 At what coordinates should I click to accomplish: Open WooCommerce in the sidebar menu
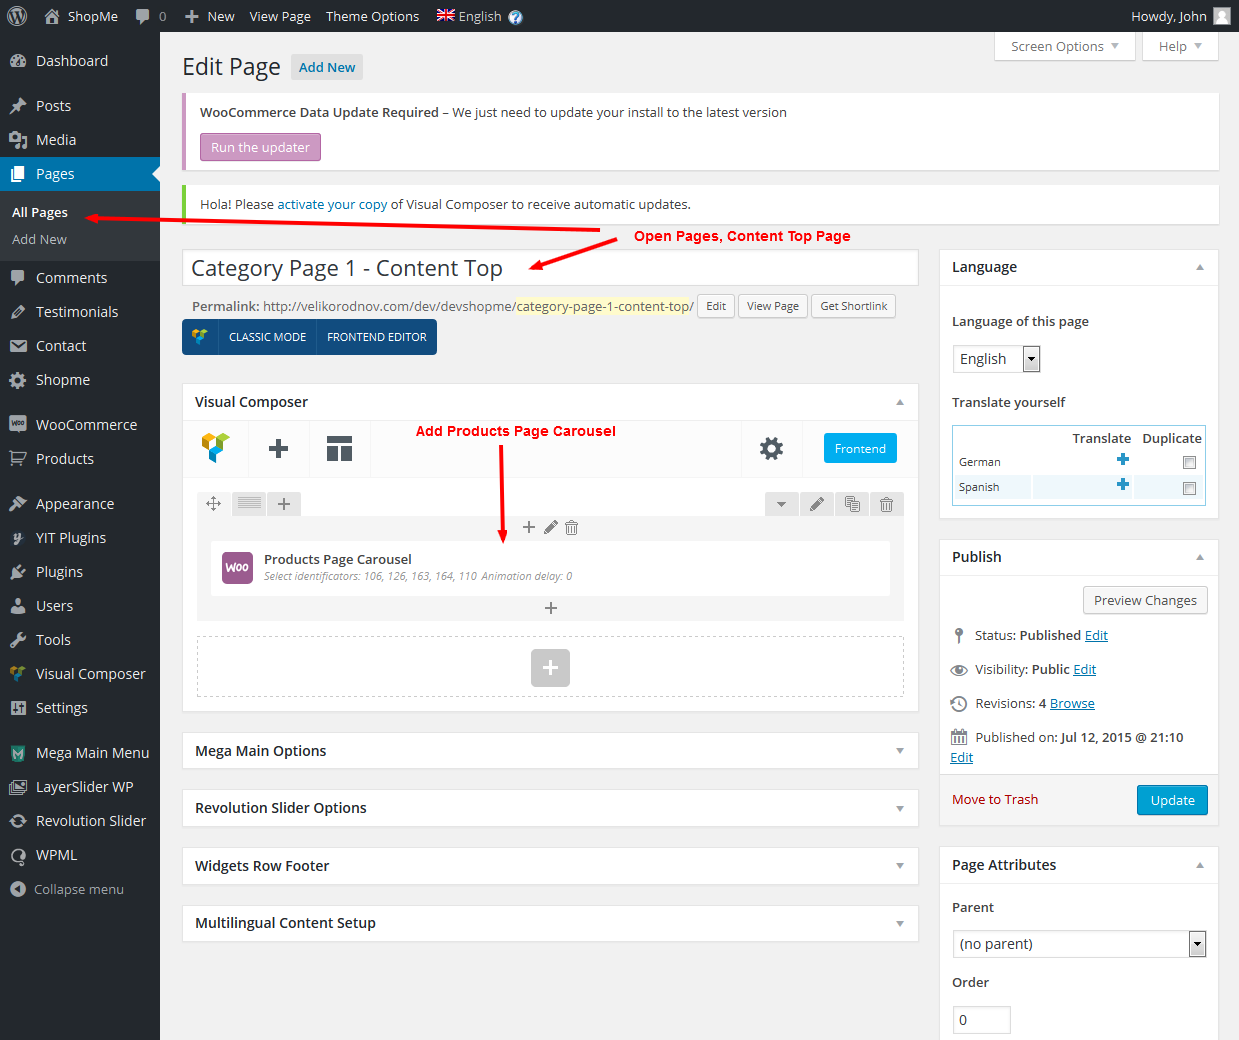(86, 425)
